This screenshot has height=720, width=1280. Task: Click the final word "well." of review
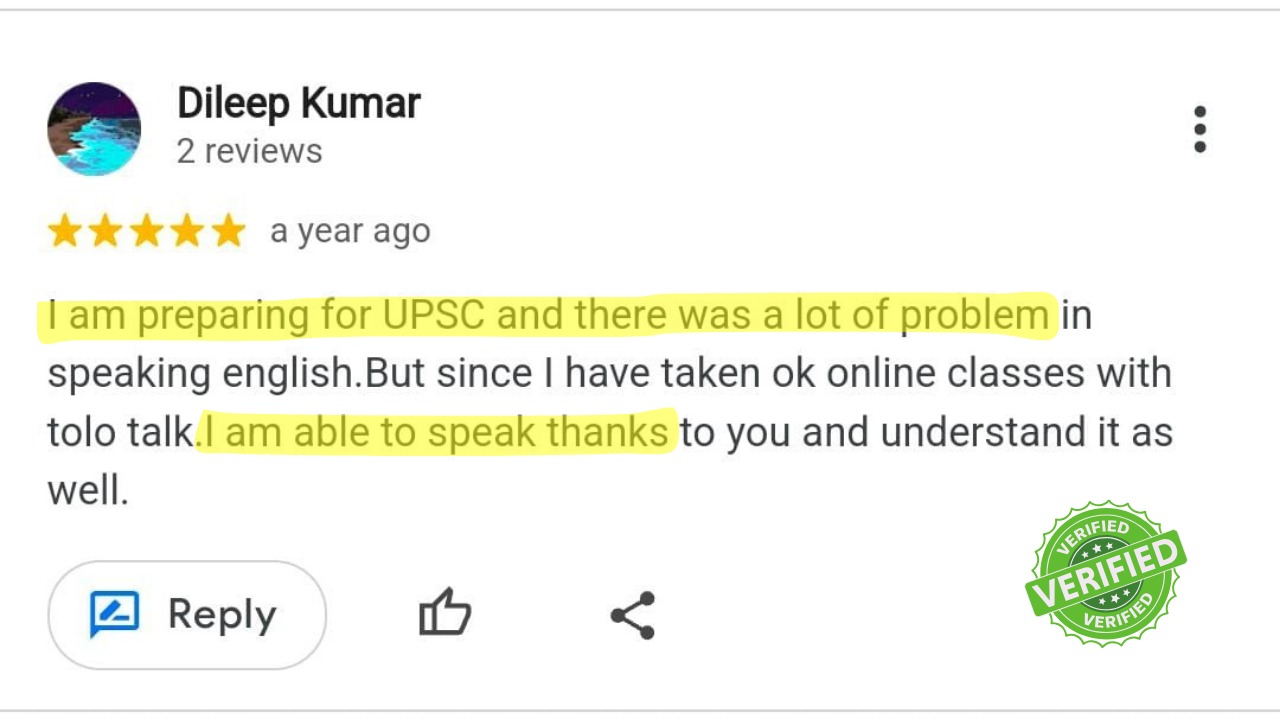click(88, 491)
